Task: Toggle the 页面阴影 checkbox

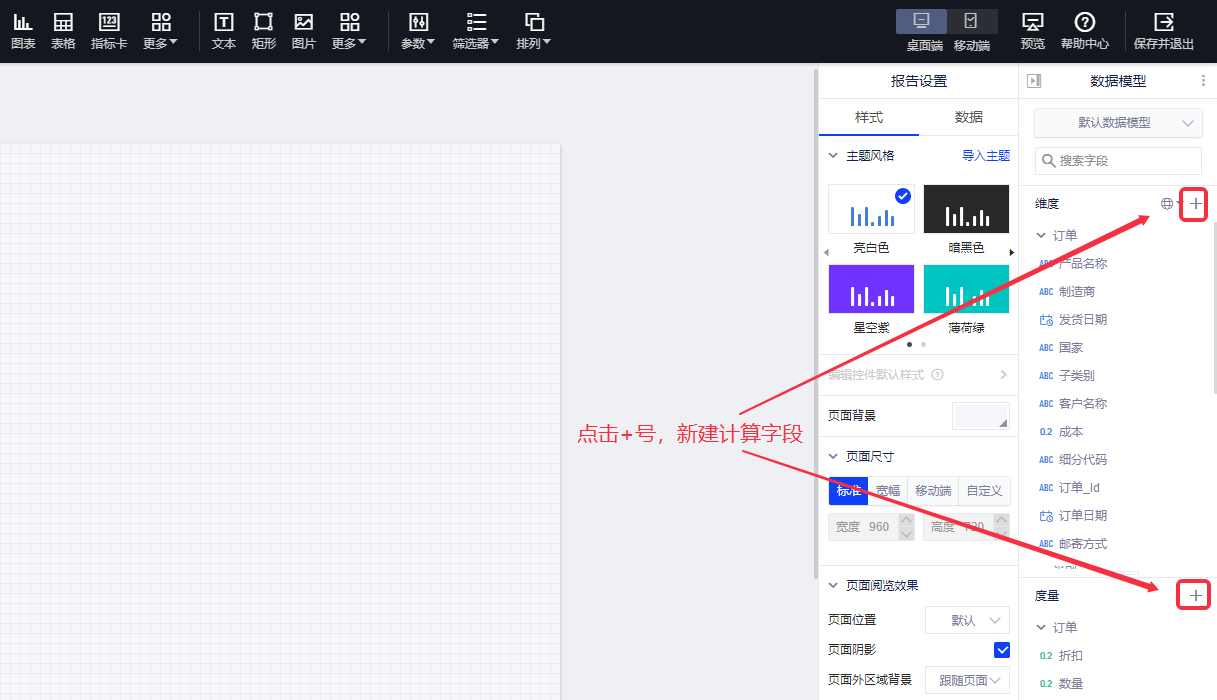Action: pos(1001,650)
